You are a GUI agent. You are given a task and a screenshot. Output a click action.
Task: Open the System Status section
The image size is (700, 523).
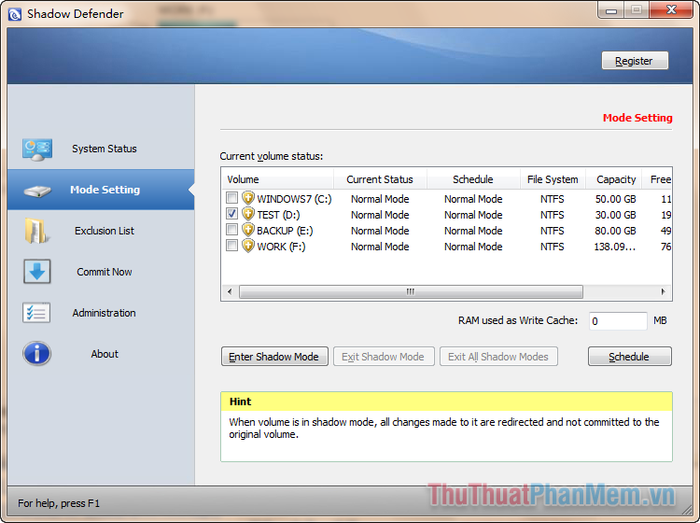click(101, 149)
